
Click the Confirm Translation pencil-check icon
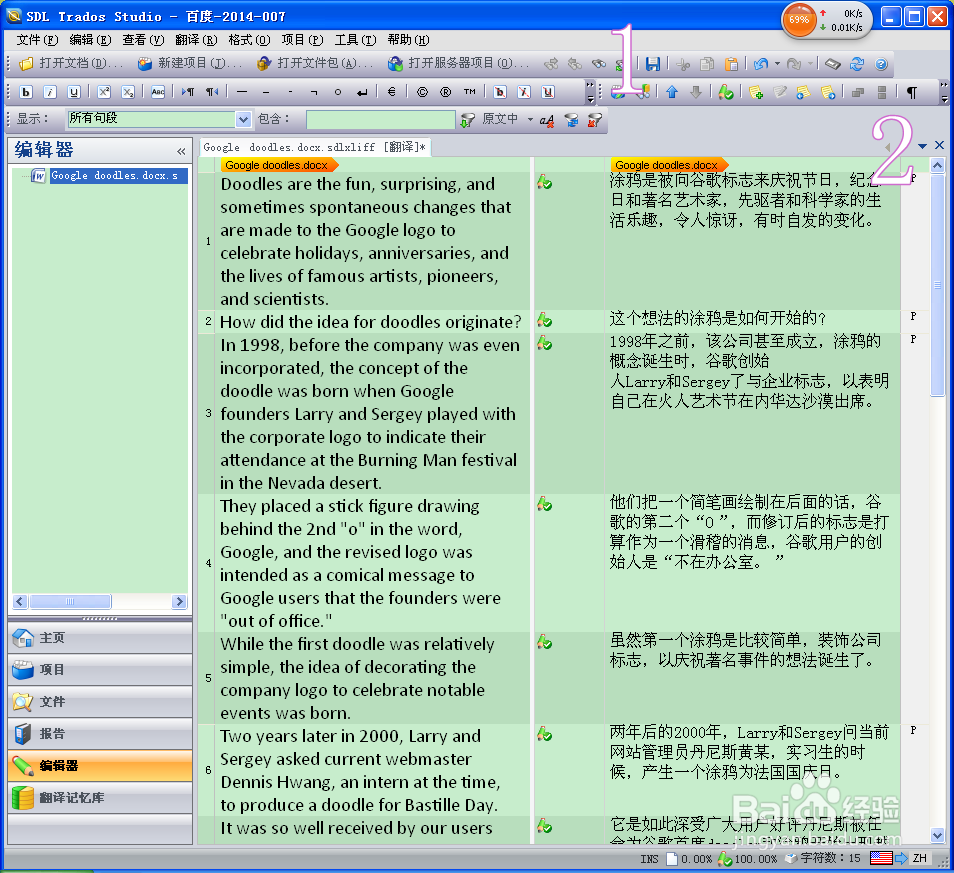pyautogui.click(x=726, y=92)
